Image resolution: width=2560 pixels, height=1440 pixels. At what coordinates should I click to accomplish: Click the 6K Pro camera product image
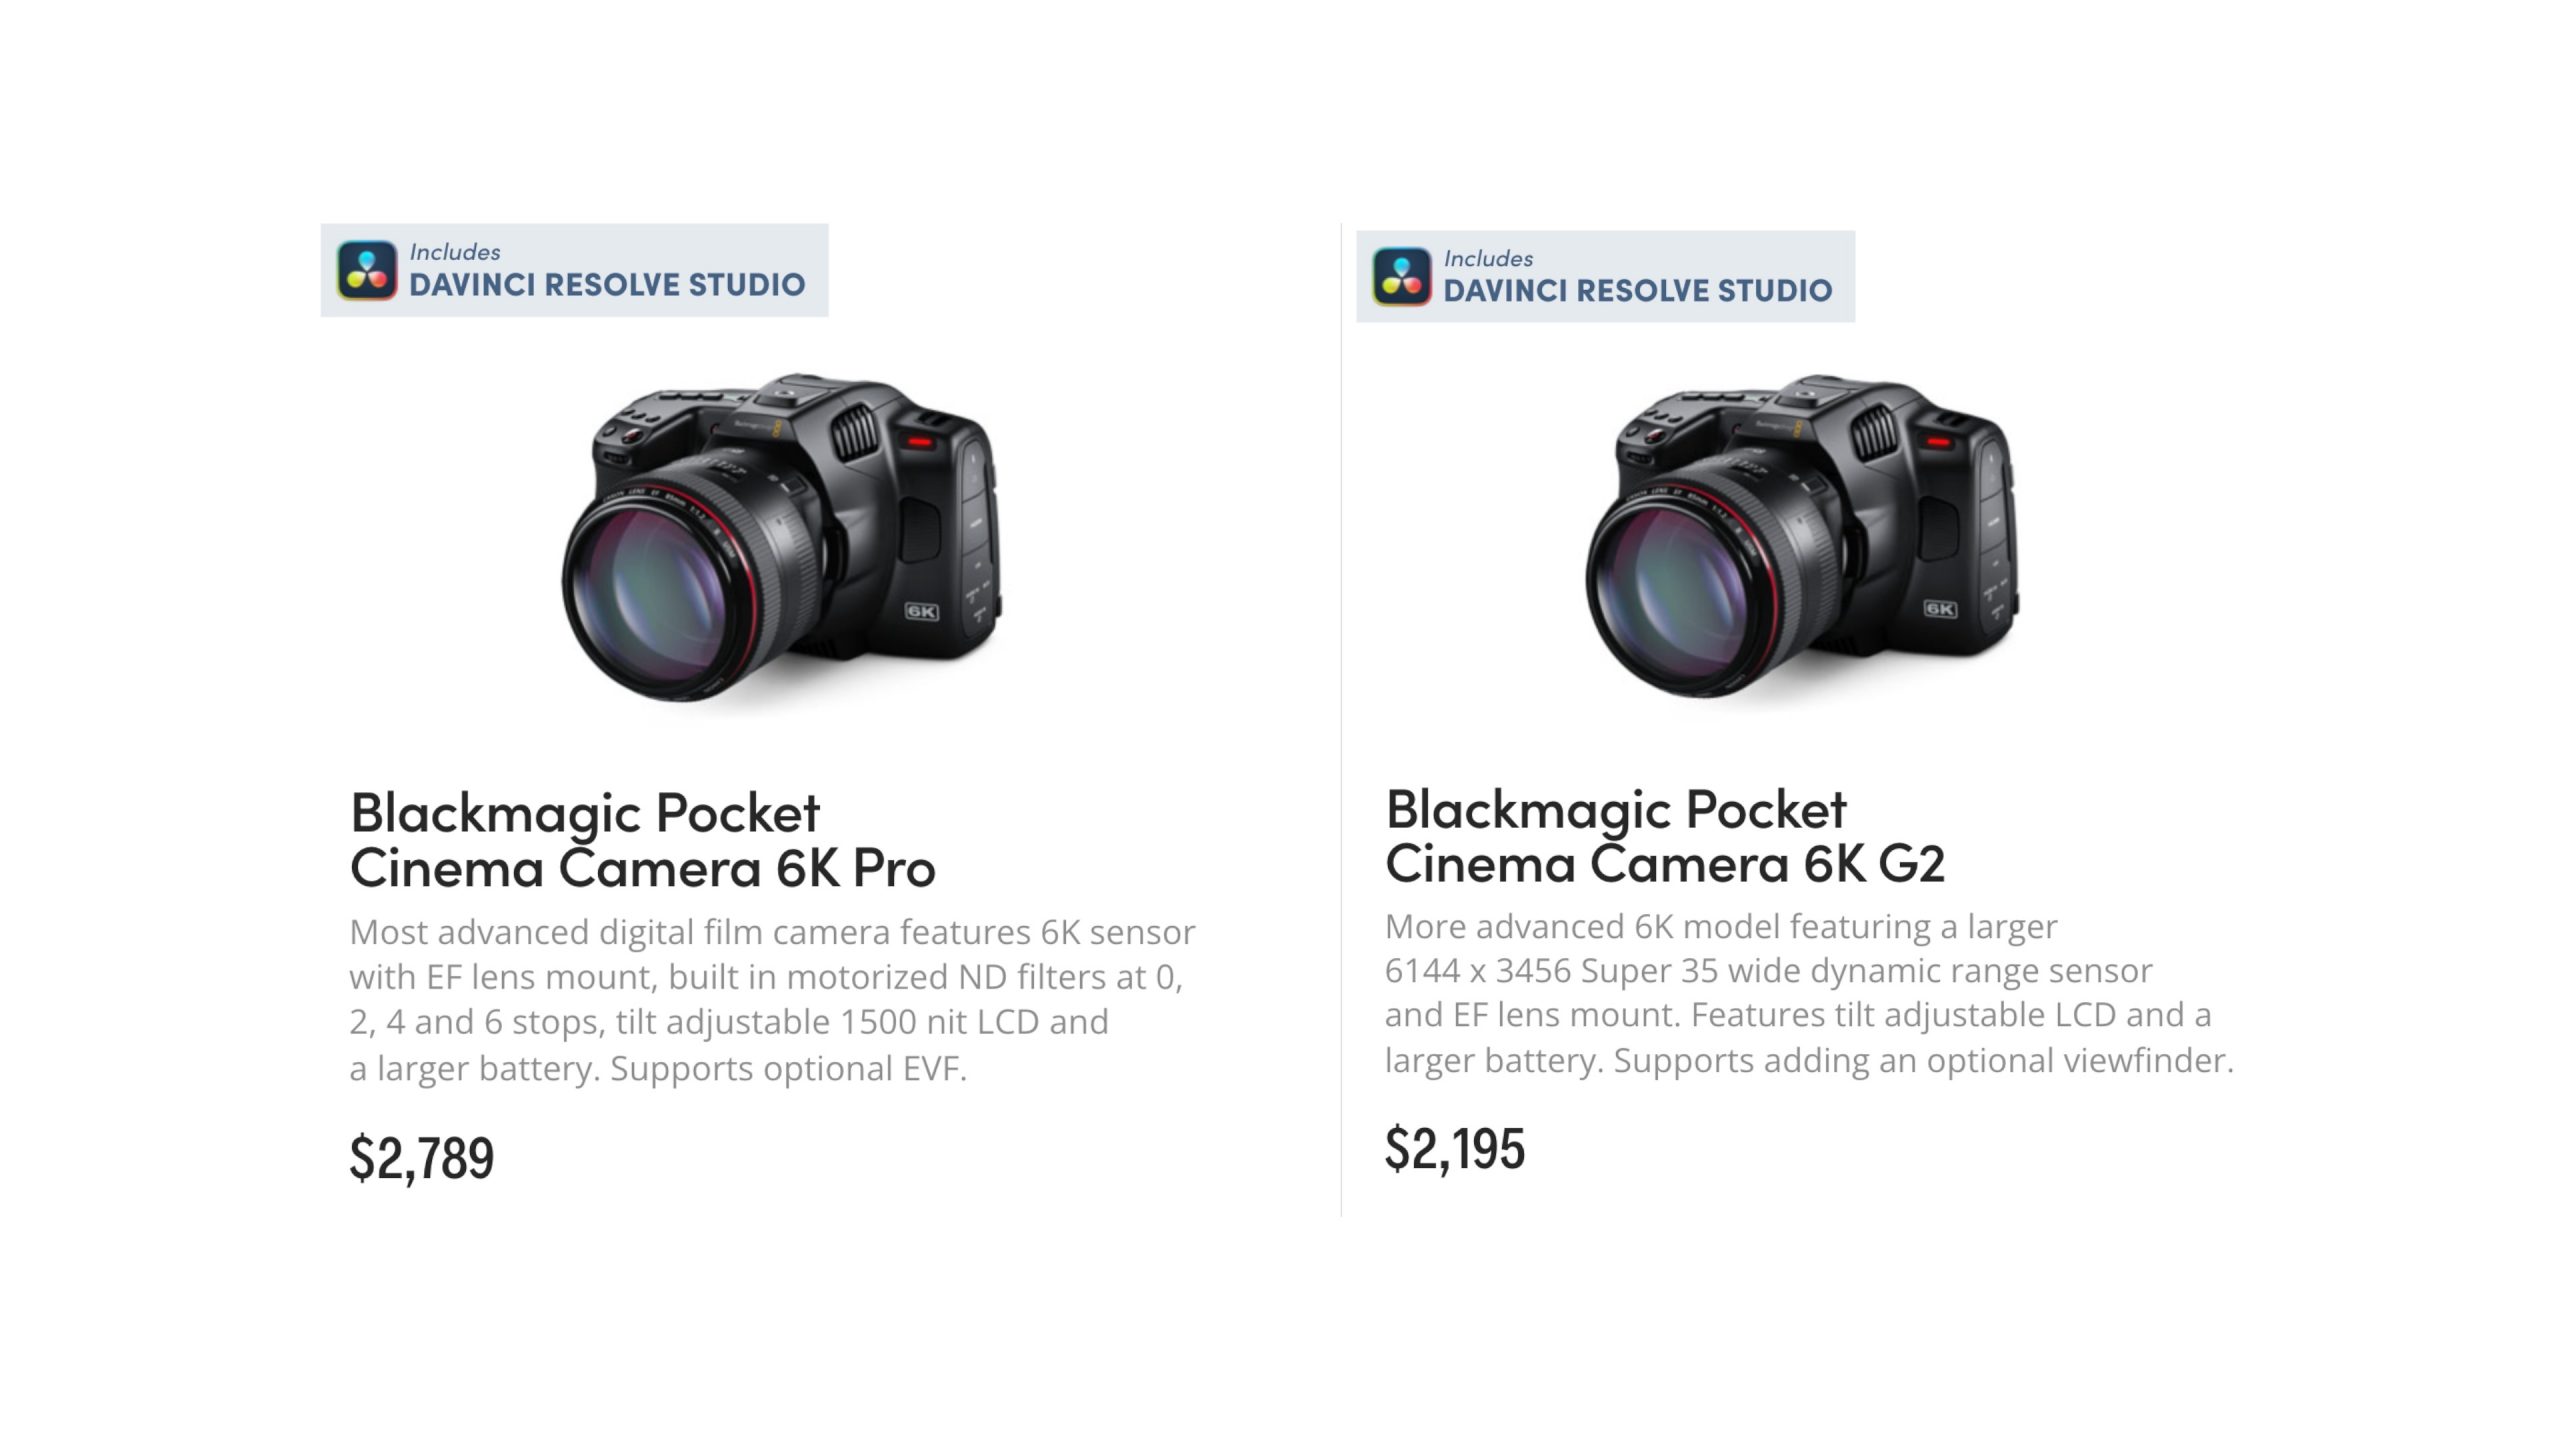(782, 540)
